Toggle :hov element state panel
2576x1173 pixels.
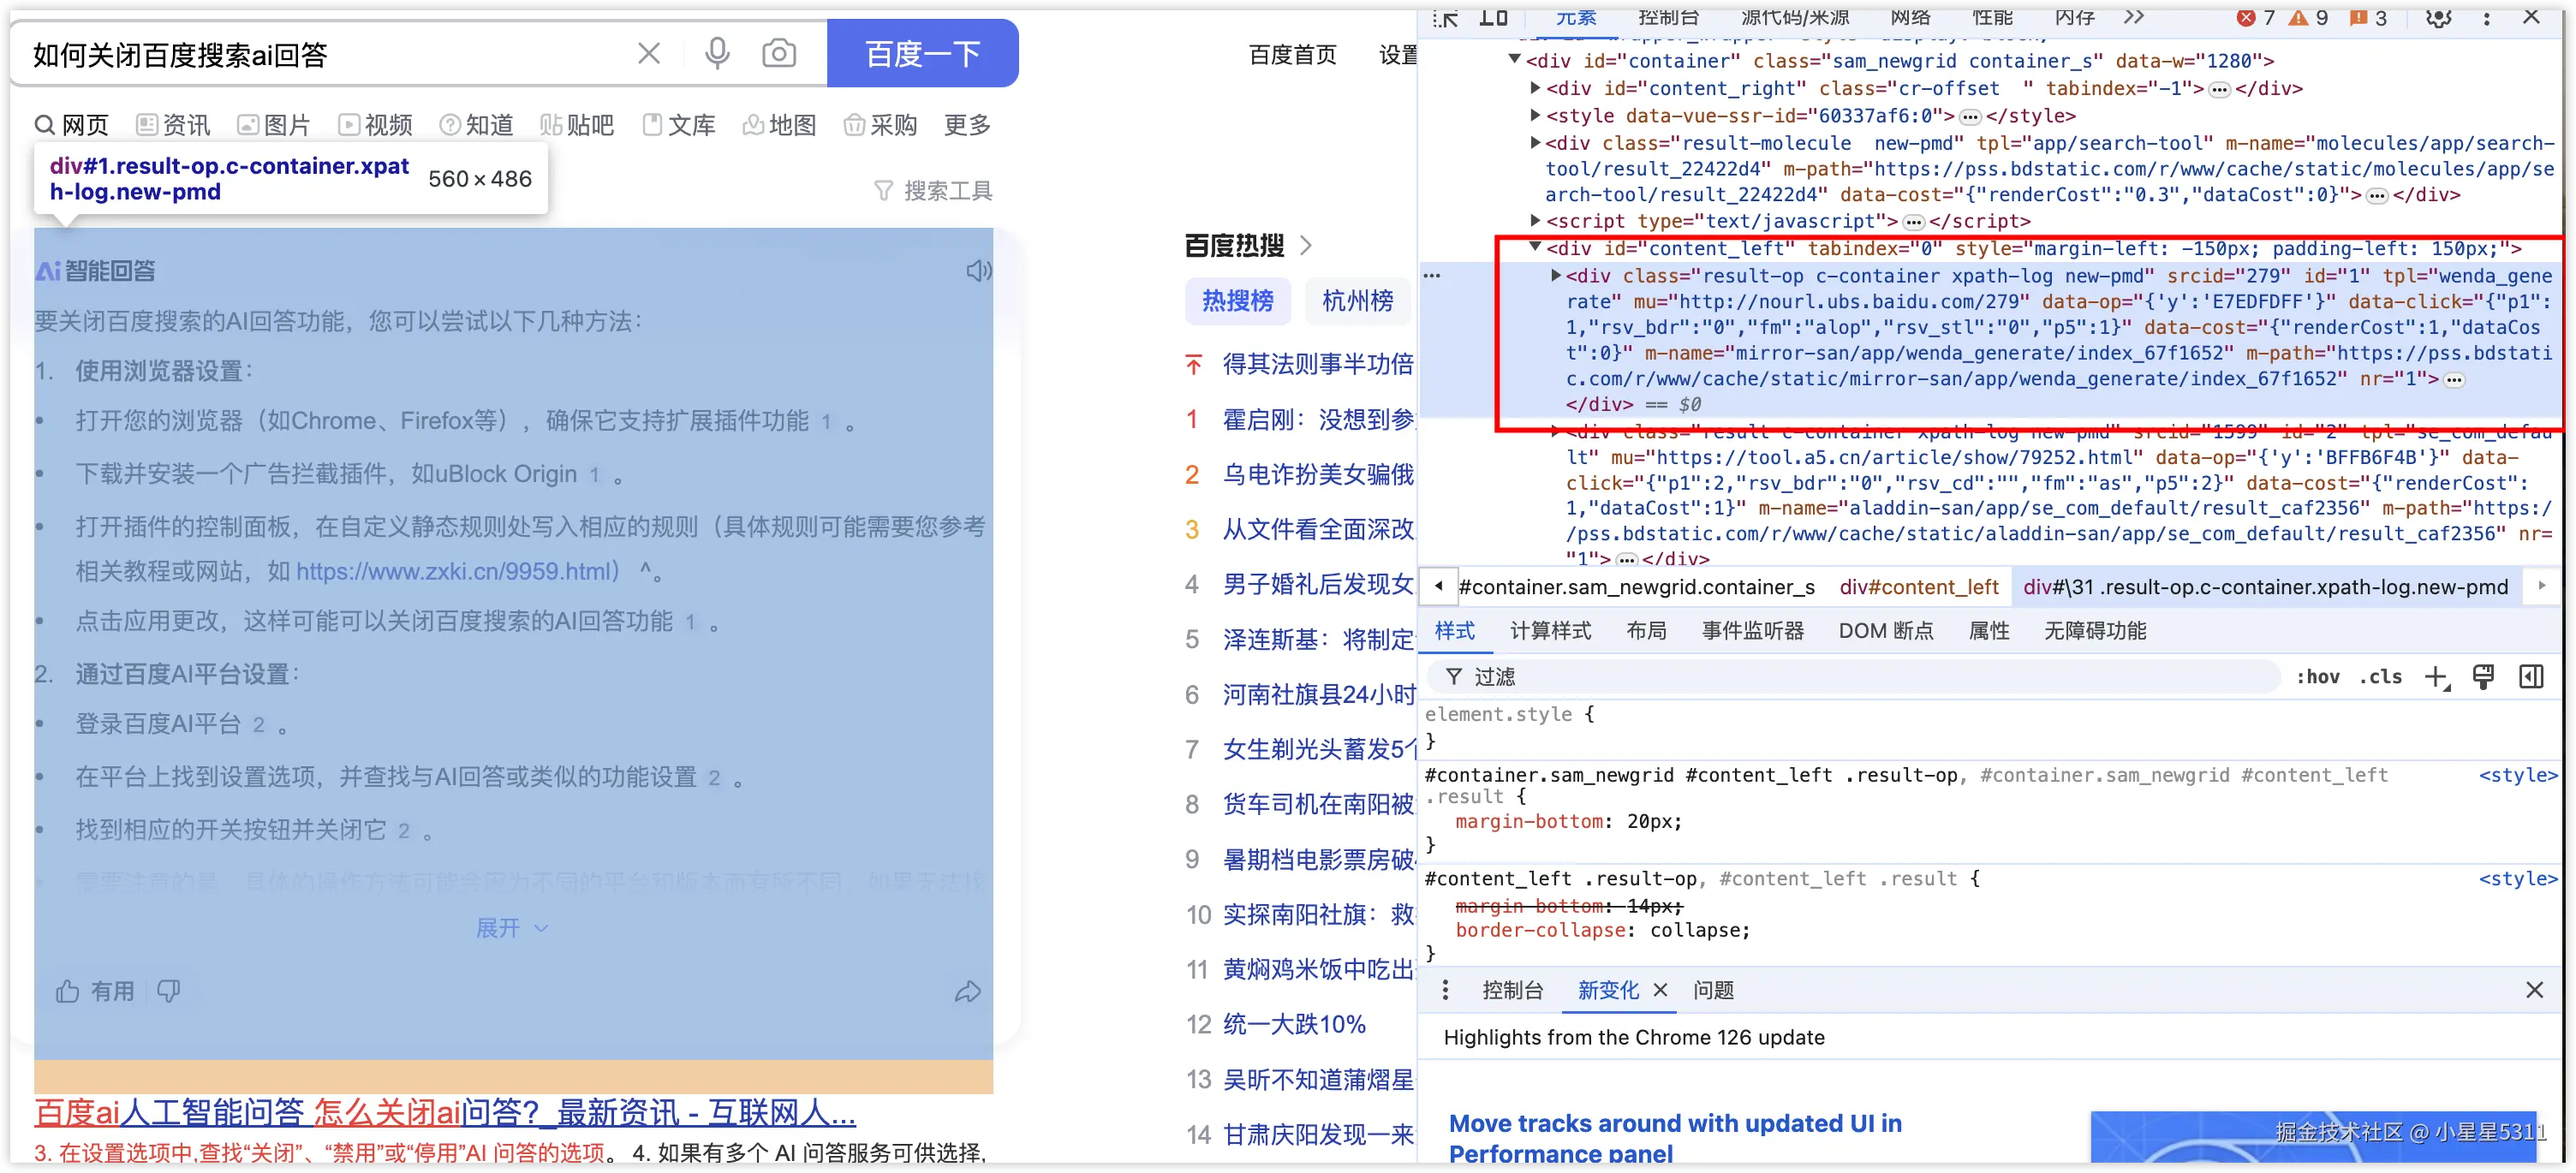pyautogui.click(x=2317, y=677)
